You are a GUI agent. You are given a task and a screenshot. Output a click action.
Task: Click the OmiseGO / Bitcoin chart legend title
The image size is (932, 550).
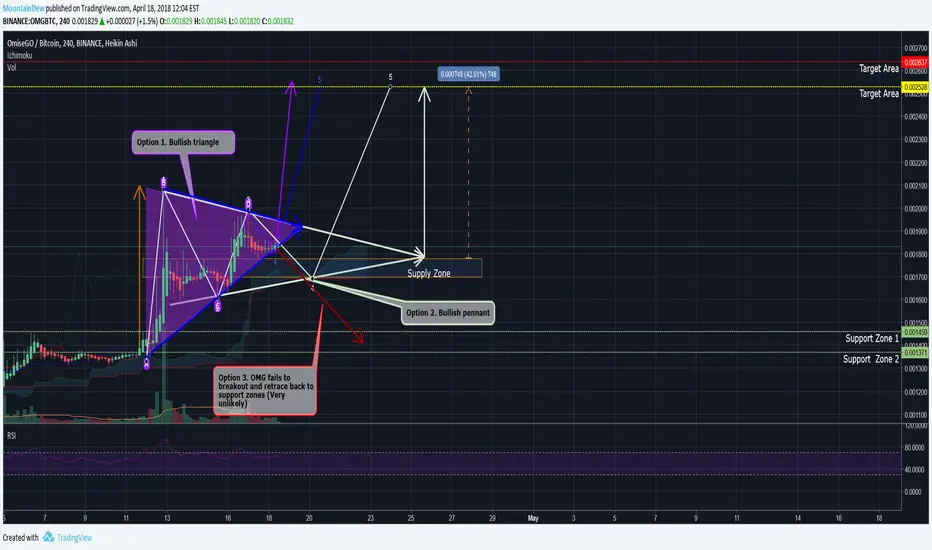click(72, 43)
